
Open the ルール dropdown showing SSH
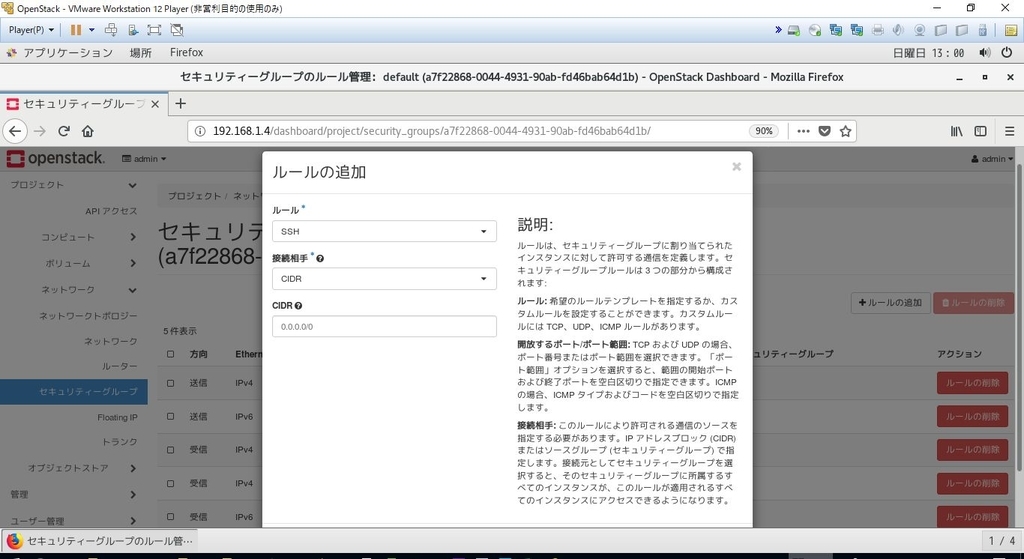(x=384, y=231)
